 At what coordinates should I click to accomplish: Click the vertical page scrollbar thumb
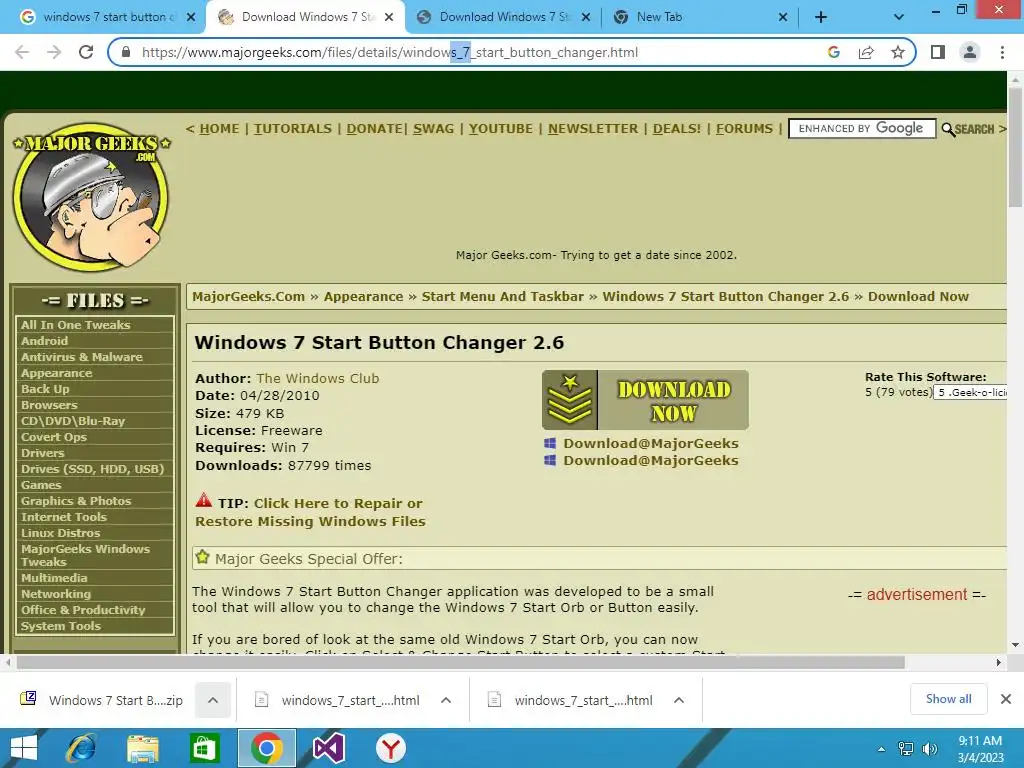point(1015,147)
